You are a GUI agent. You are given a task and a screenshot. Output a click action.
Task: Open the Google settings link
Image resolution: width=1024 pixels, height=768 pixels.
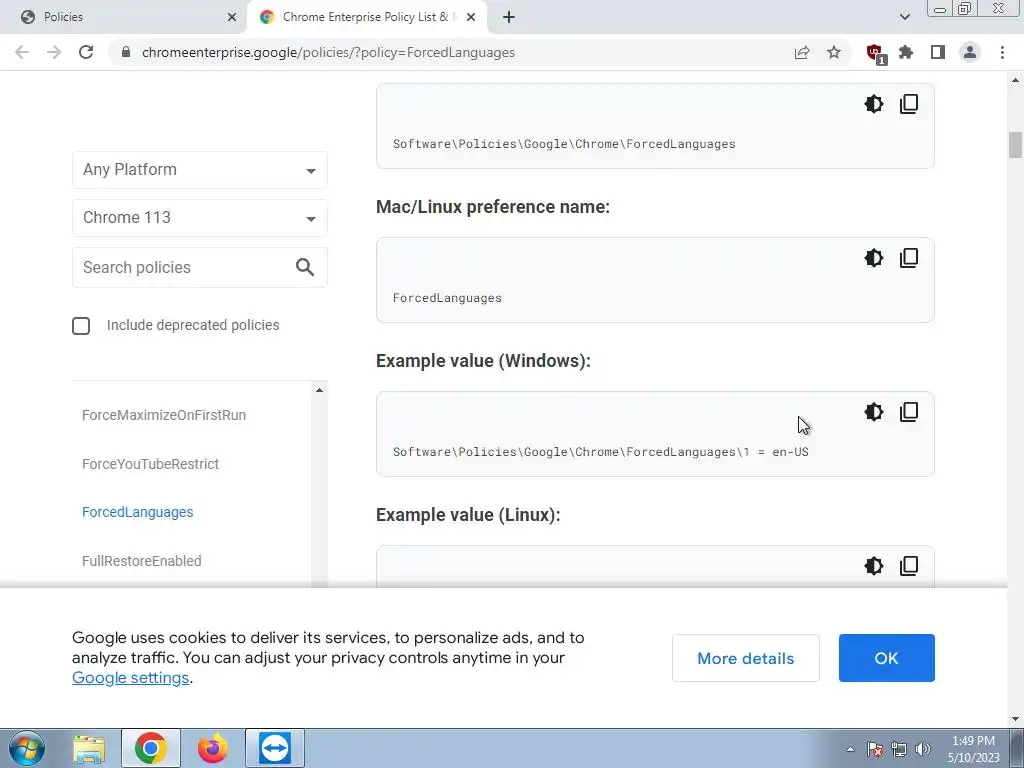(131, 678)
